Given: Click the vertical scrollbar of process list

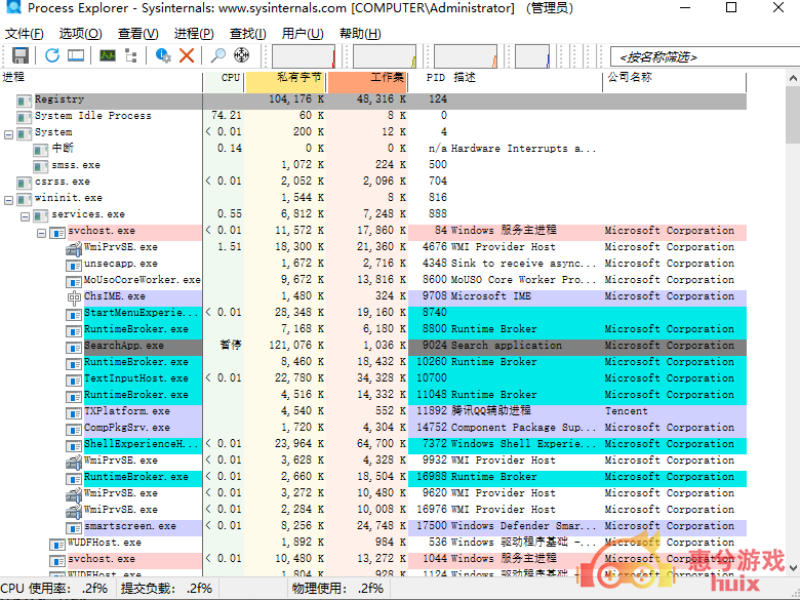Looking at the screenshot, I should [792, 300].
